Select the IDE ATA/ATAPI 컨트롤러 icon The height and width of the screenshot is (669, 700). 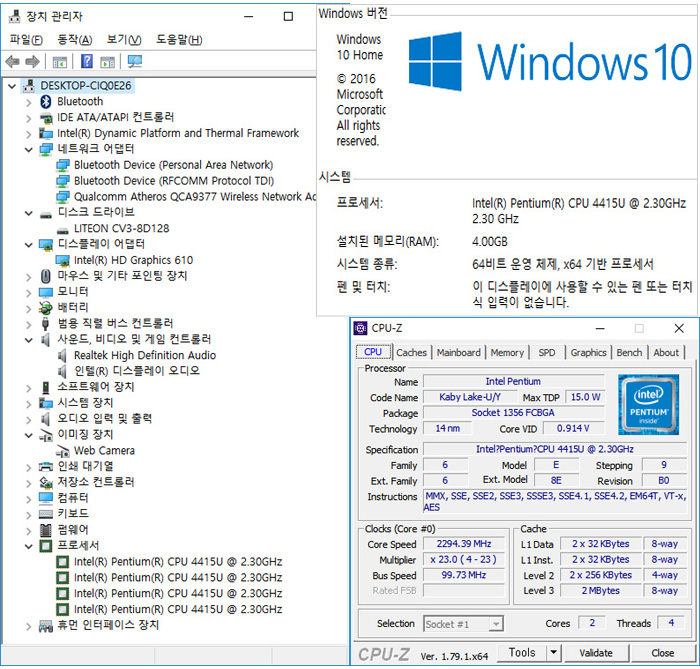pyautogui.click(x=46, y=118)
